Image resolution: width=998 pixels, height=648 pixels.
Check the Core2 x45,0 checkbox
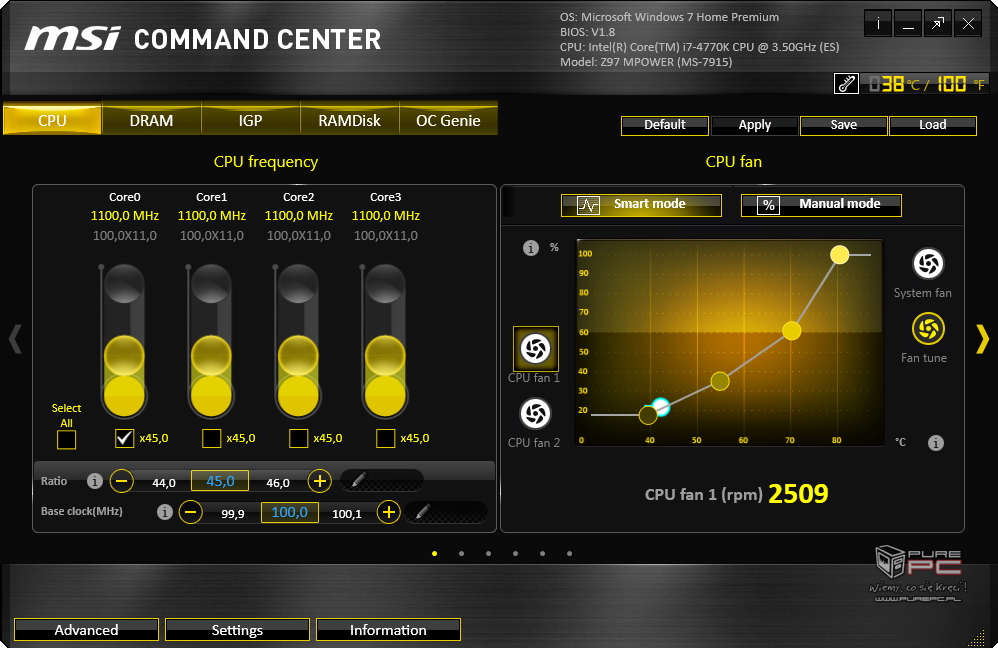(x=299, y=438)
